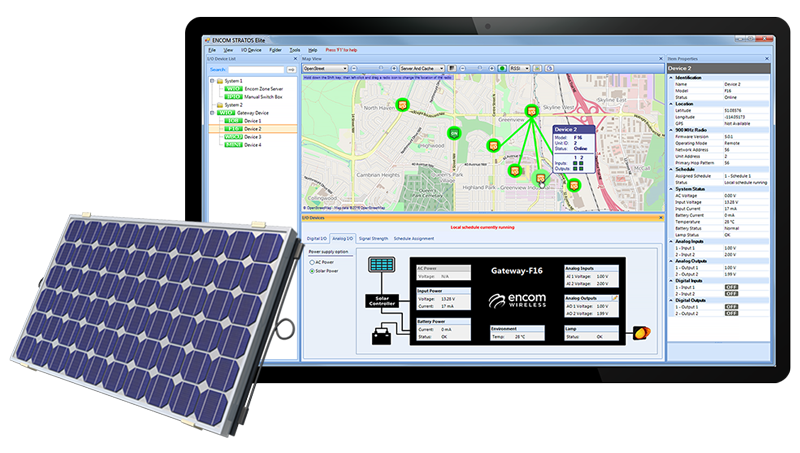
Task: Click the layer icon after Server And Cache
Action: (452, 68)
